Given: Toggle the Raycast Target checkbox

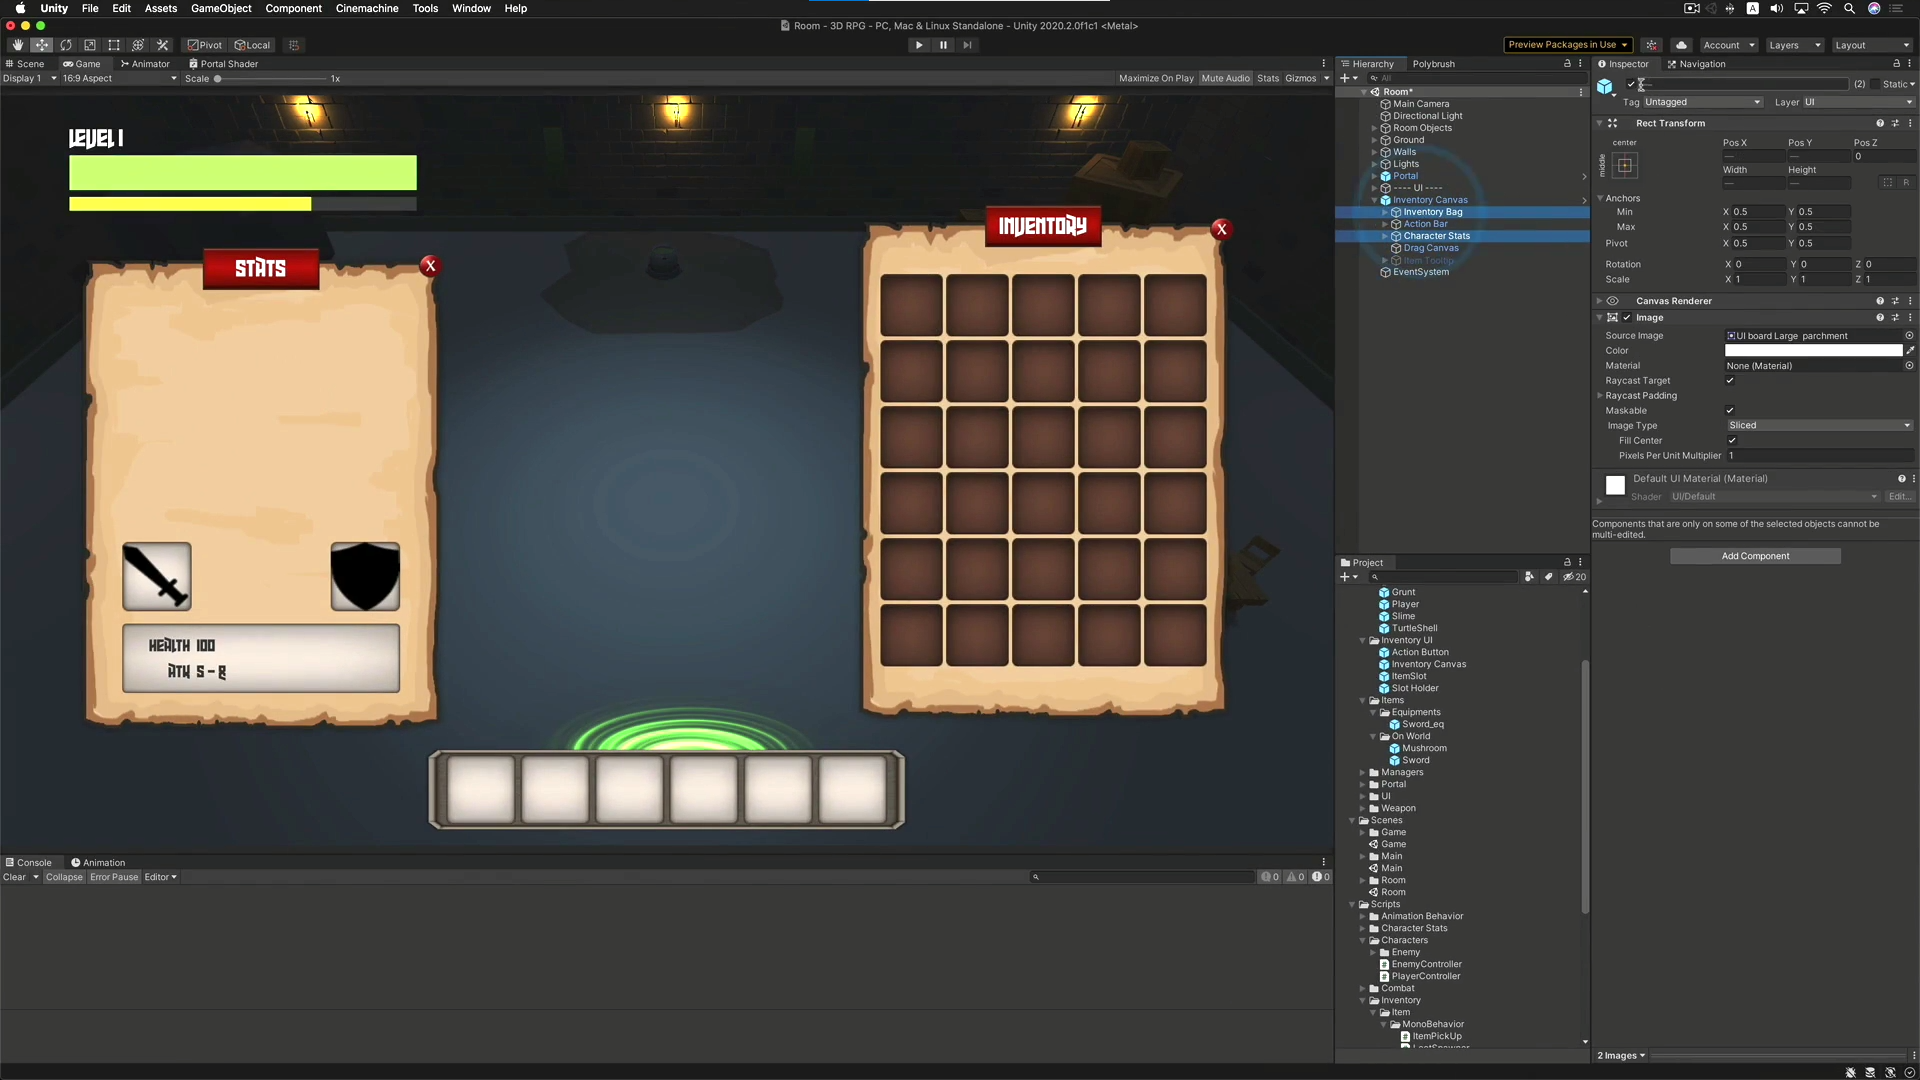Looking at the screenshot, I should click(1730, 381).
